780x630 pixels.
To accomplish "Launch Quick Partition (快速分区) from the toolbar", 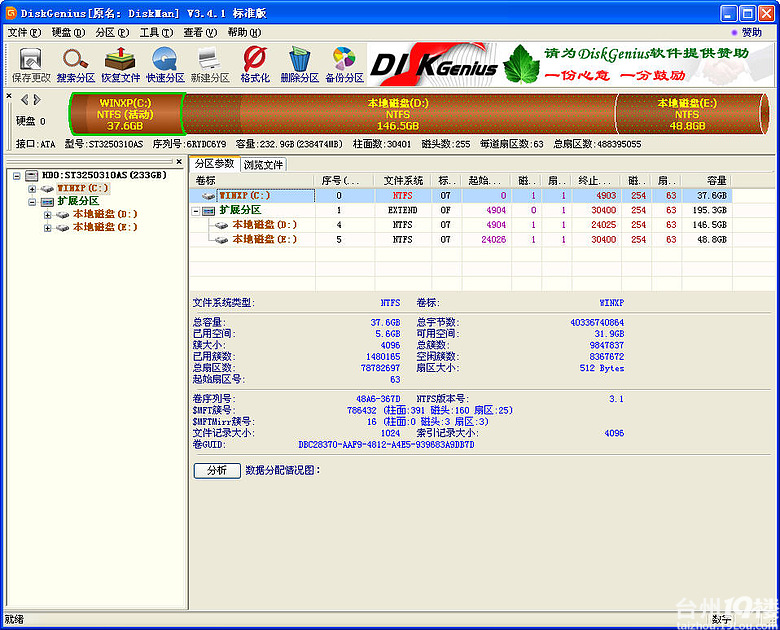I will (x=165, y=64).
